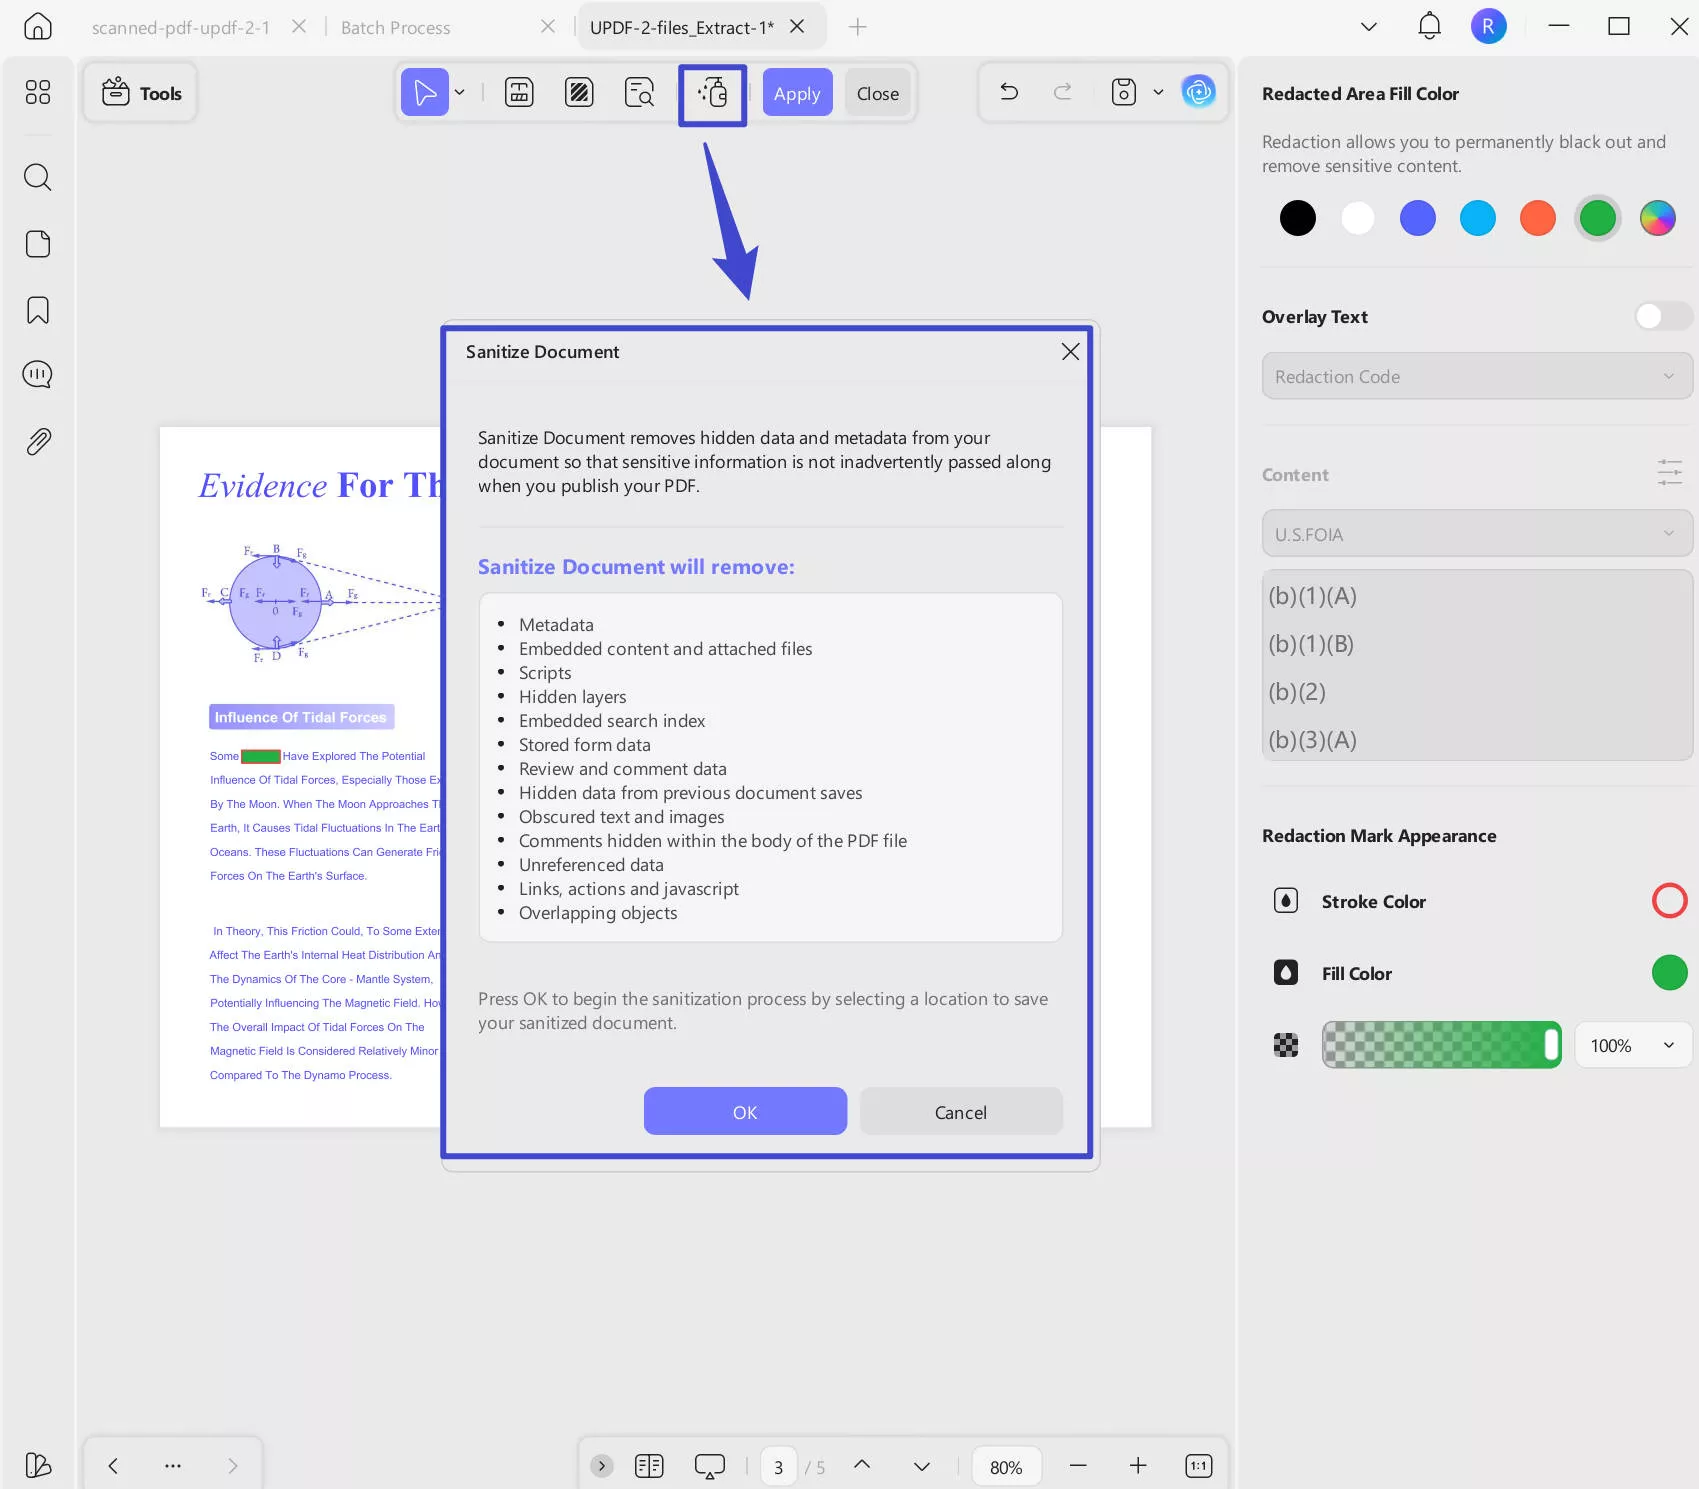
Task: Close the Sanitize Document dialog with X
Action: coord(1070,352)
